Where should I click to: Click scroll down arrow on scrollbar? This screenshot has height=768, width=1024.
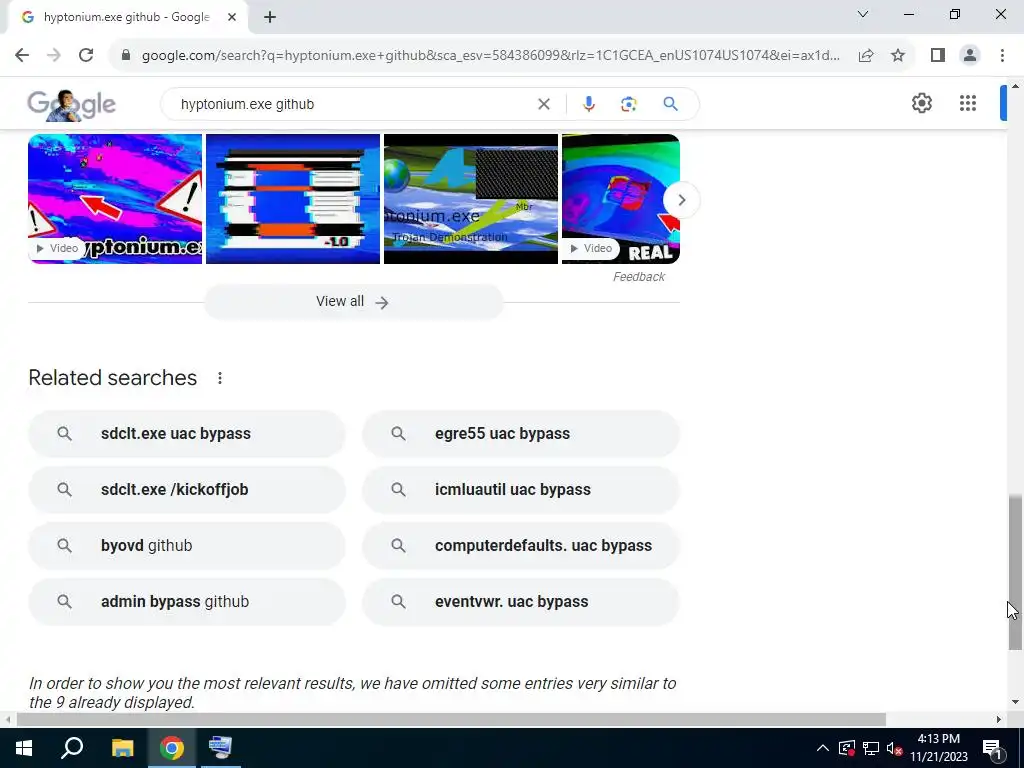click(x=1015, y=703)
